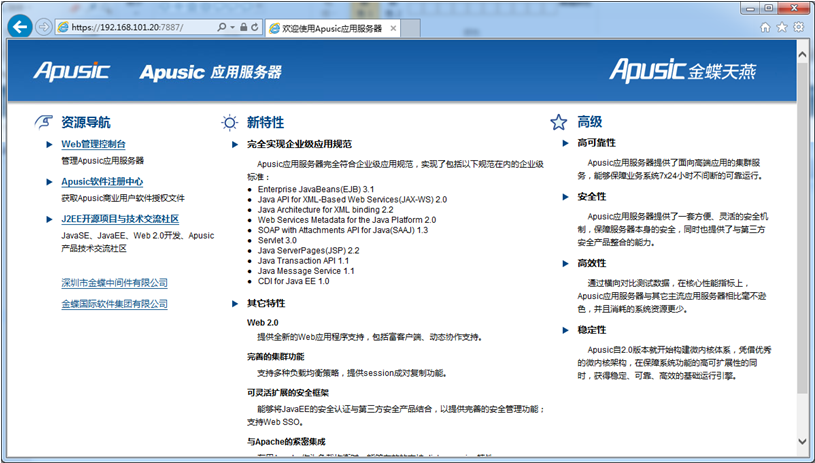
Task: Click the 完全实现企业级应用规范 heading
Action: 299,144
